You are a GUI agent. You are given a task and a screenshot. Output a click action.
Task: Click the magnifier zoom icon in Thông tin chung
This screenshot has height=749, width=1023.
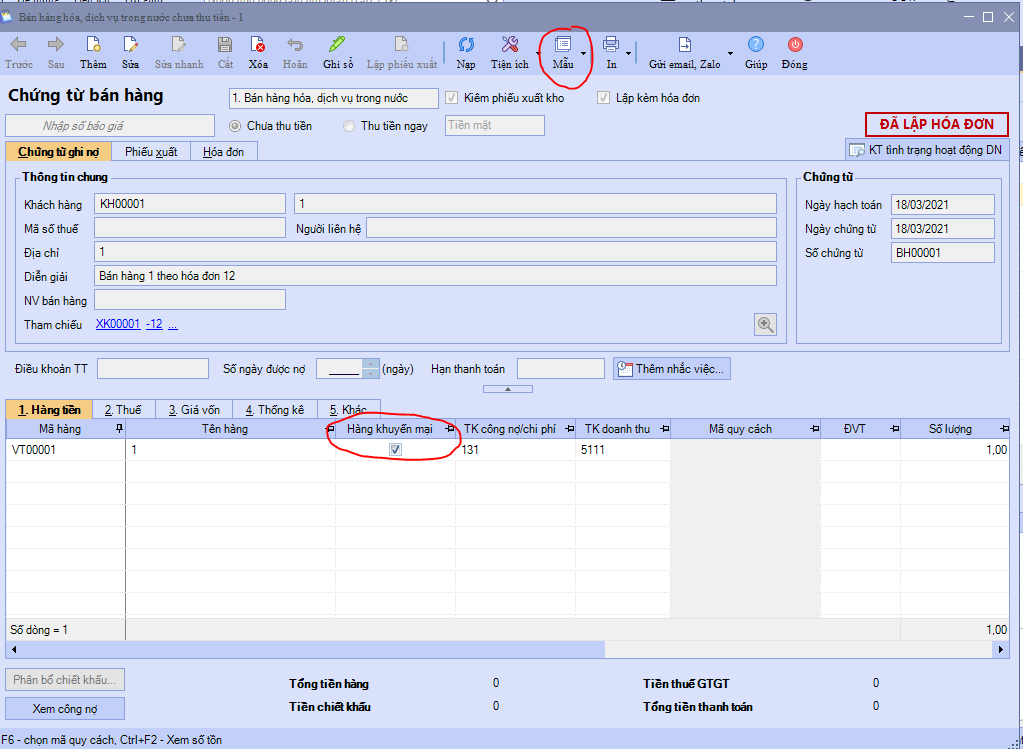765,324
